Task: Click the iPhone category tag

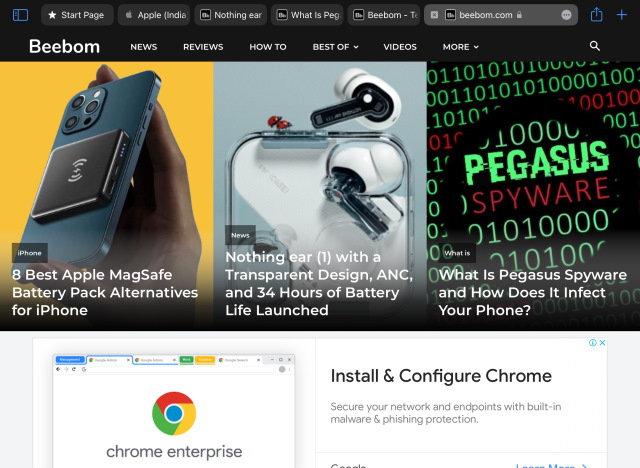Action: coord(29,253)
